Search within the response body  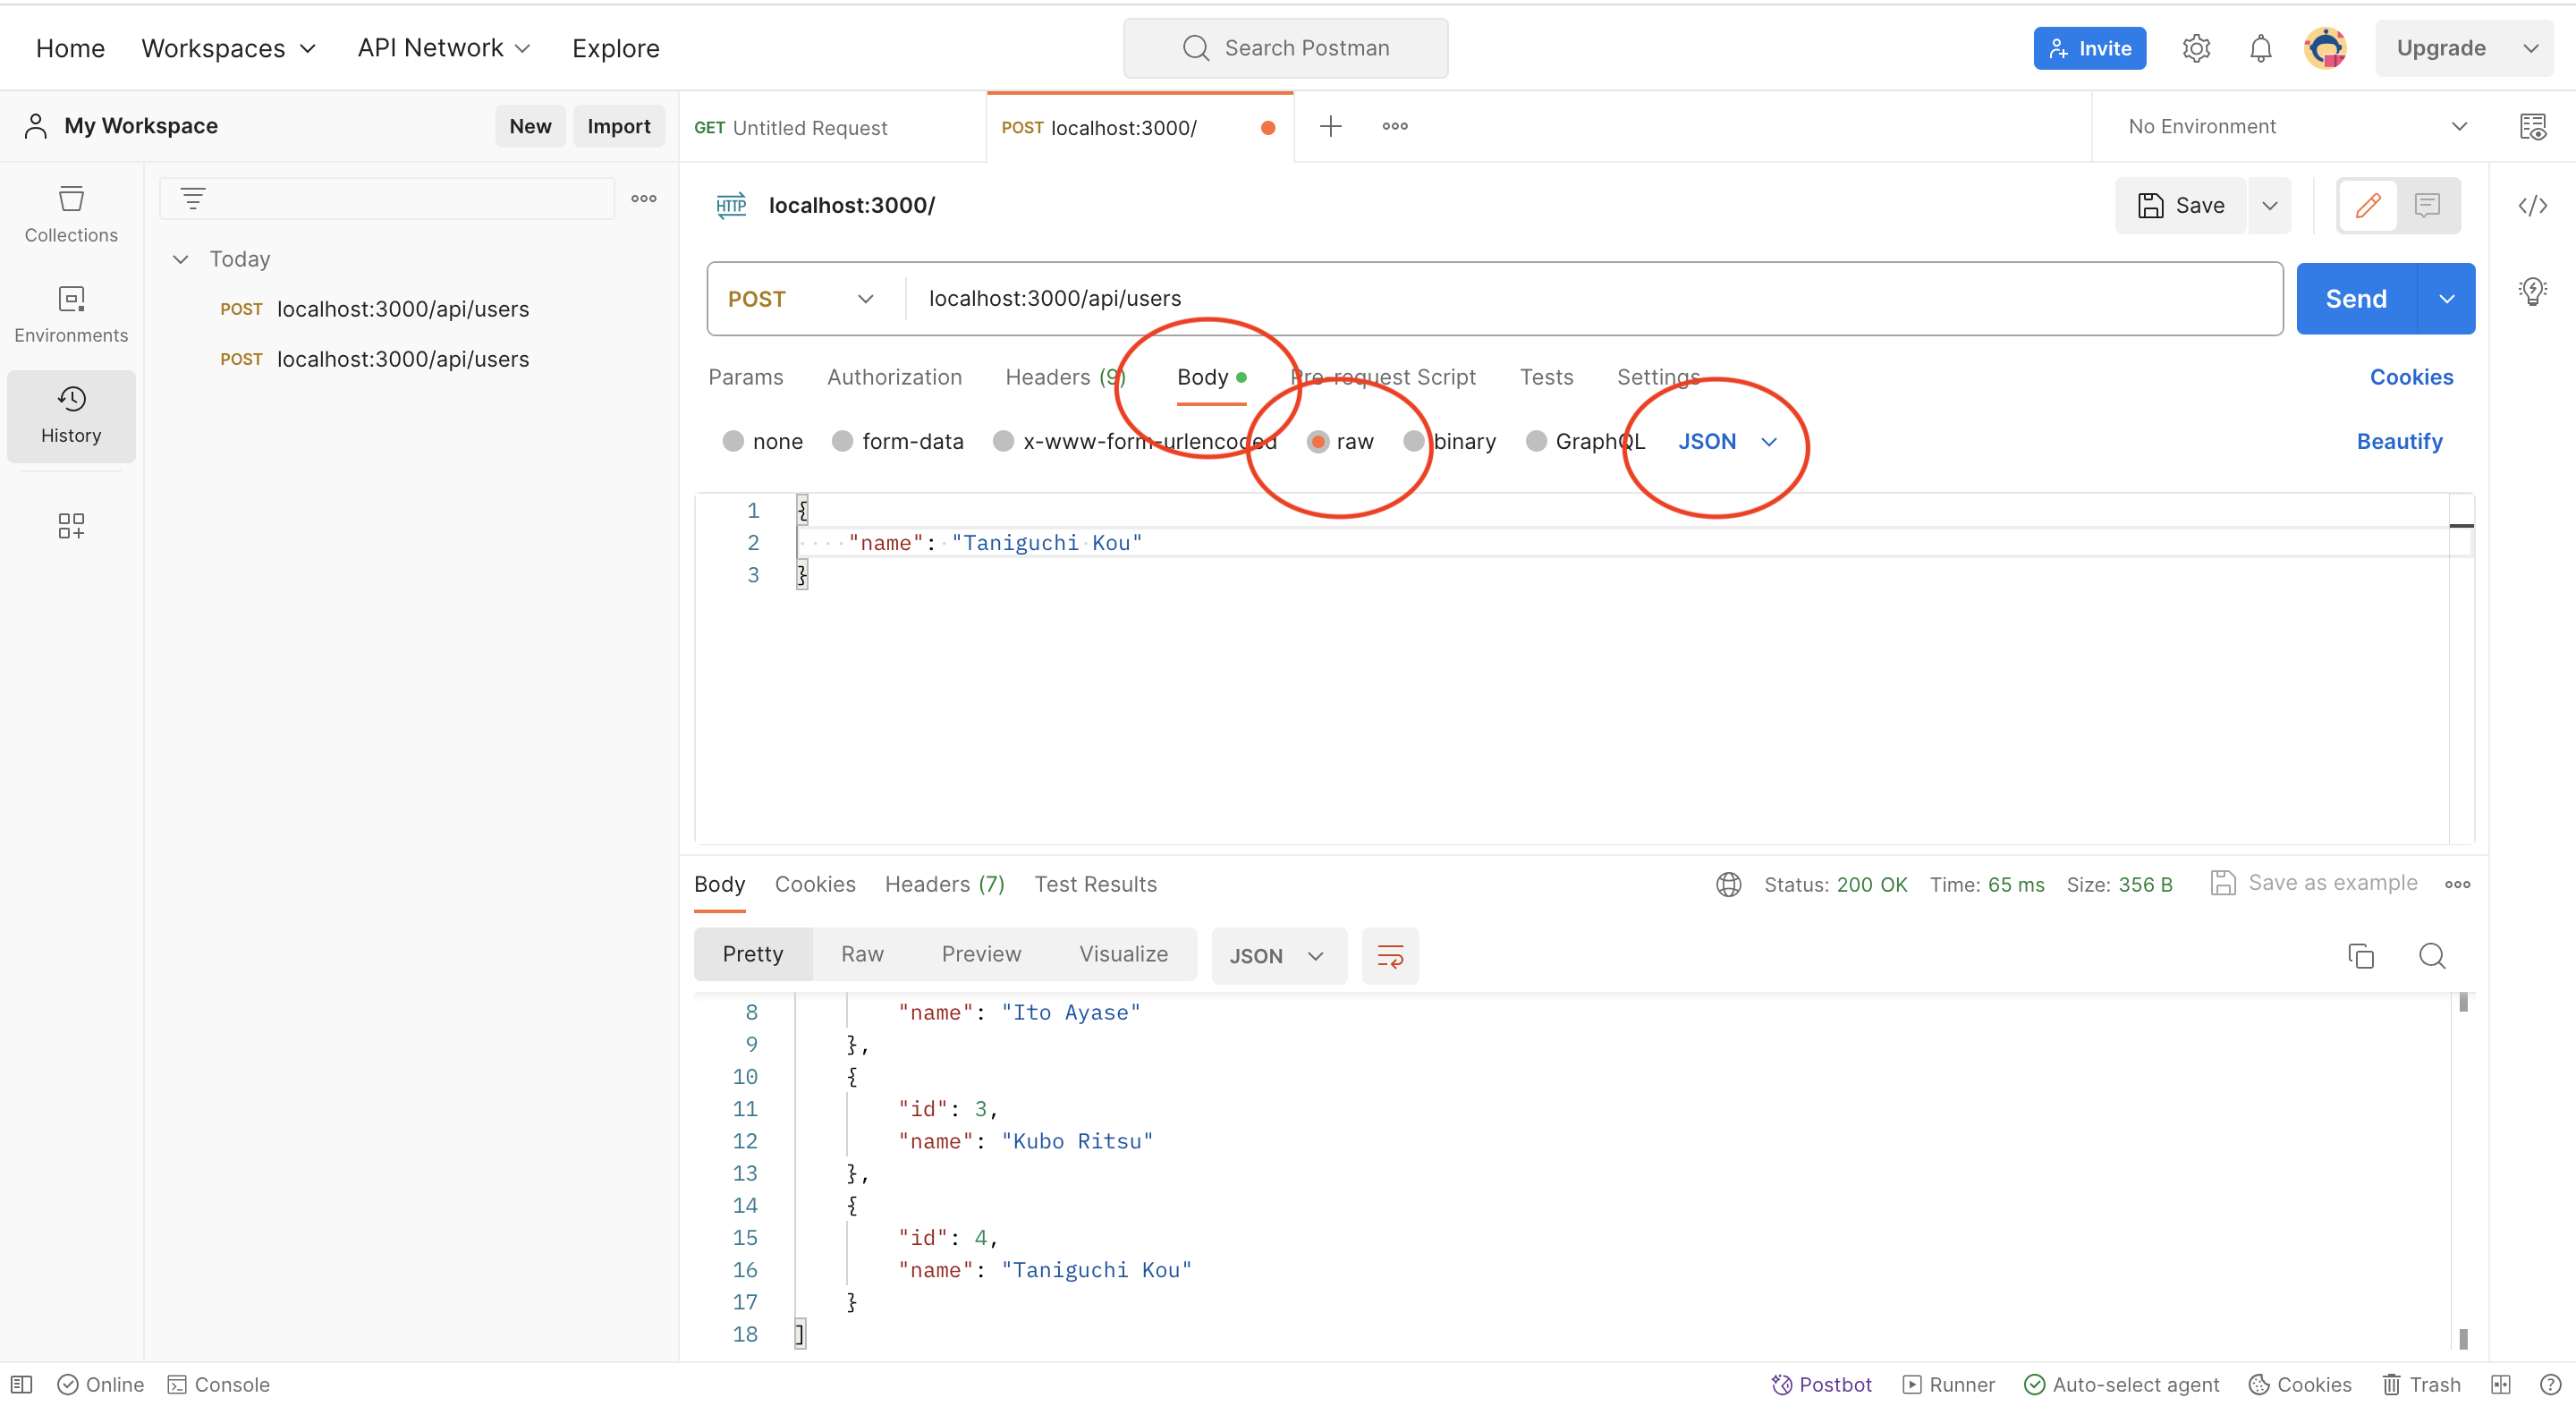point(2432,955)
